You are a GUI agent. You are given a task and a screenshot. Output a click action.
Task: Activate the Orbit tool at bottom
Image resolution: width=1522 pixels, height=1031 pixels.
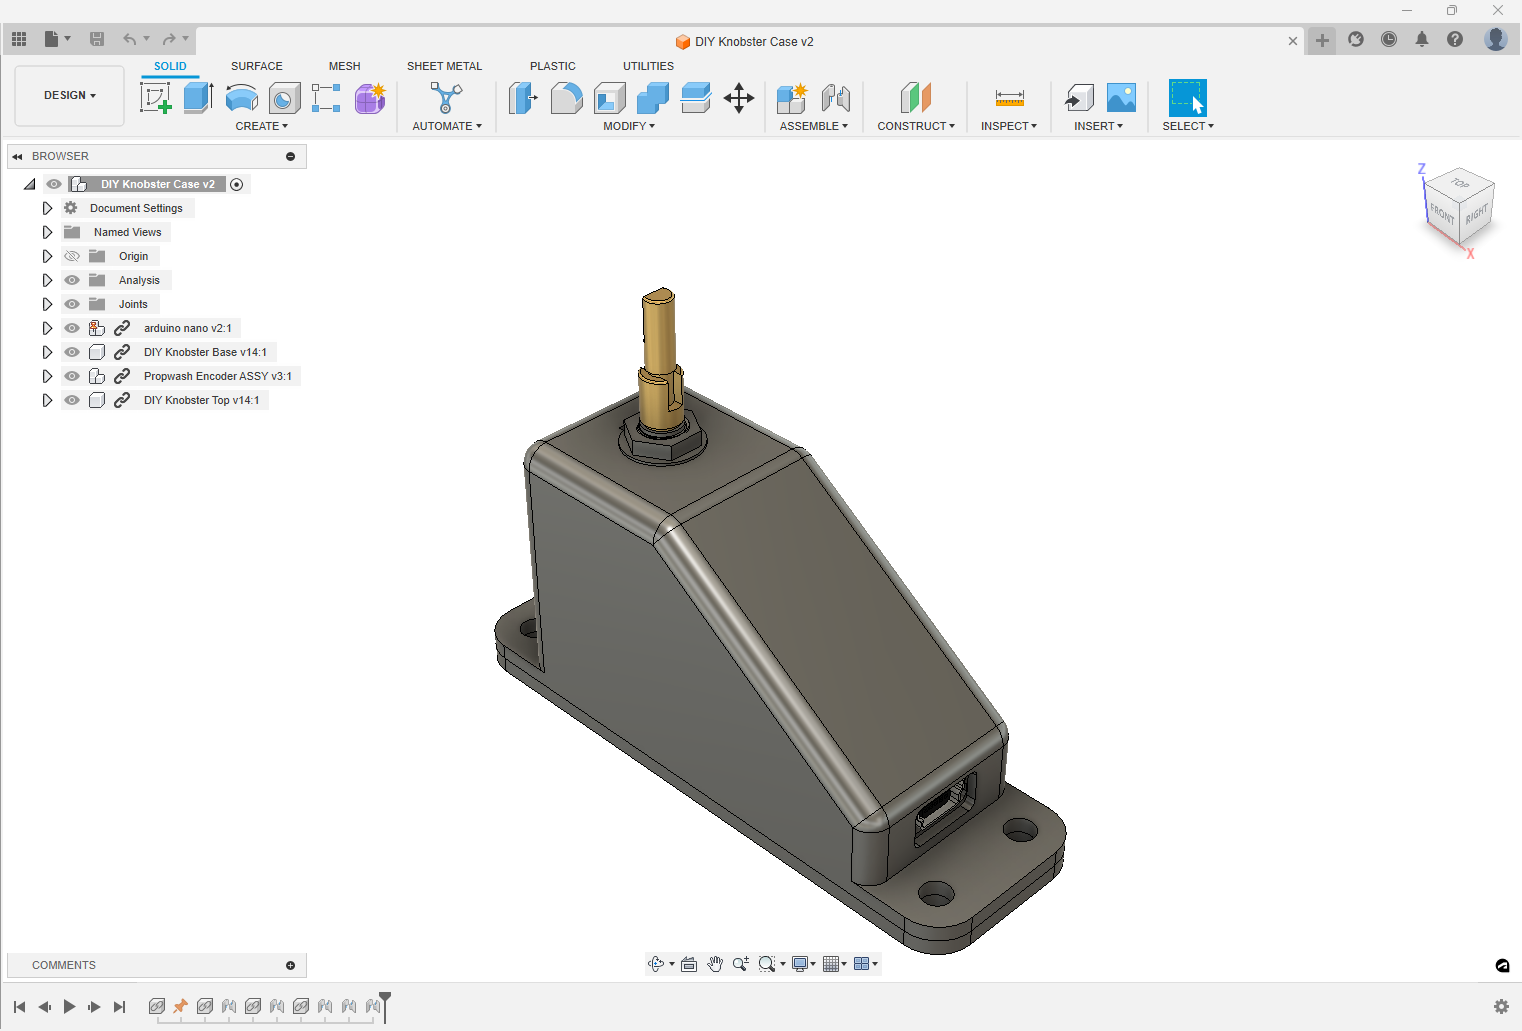point(656,963)
